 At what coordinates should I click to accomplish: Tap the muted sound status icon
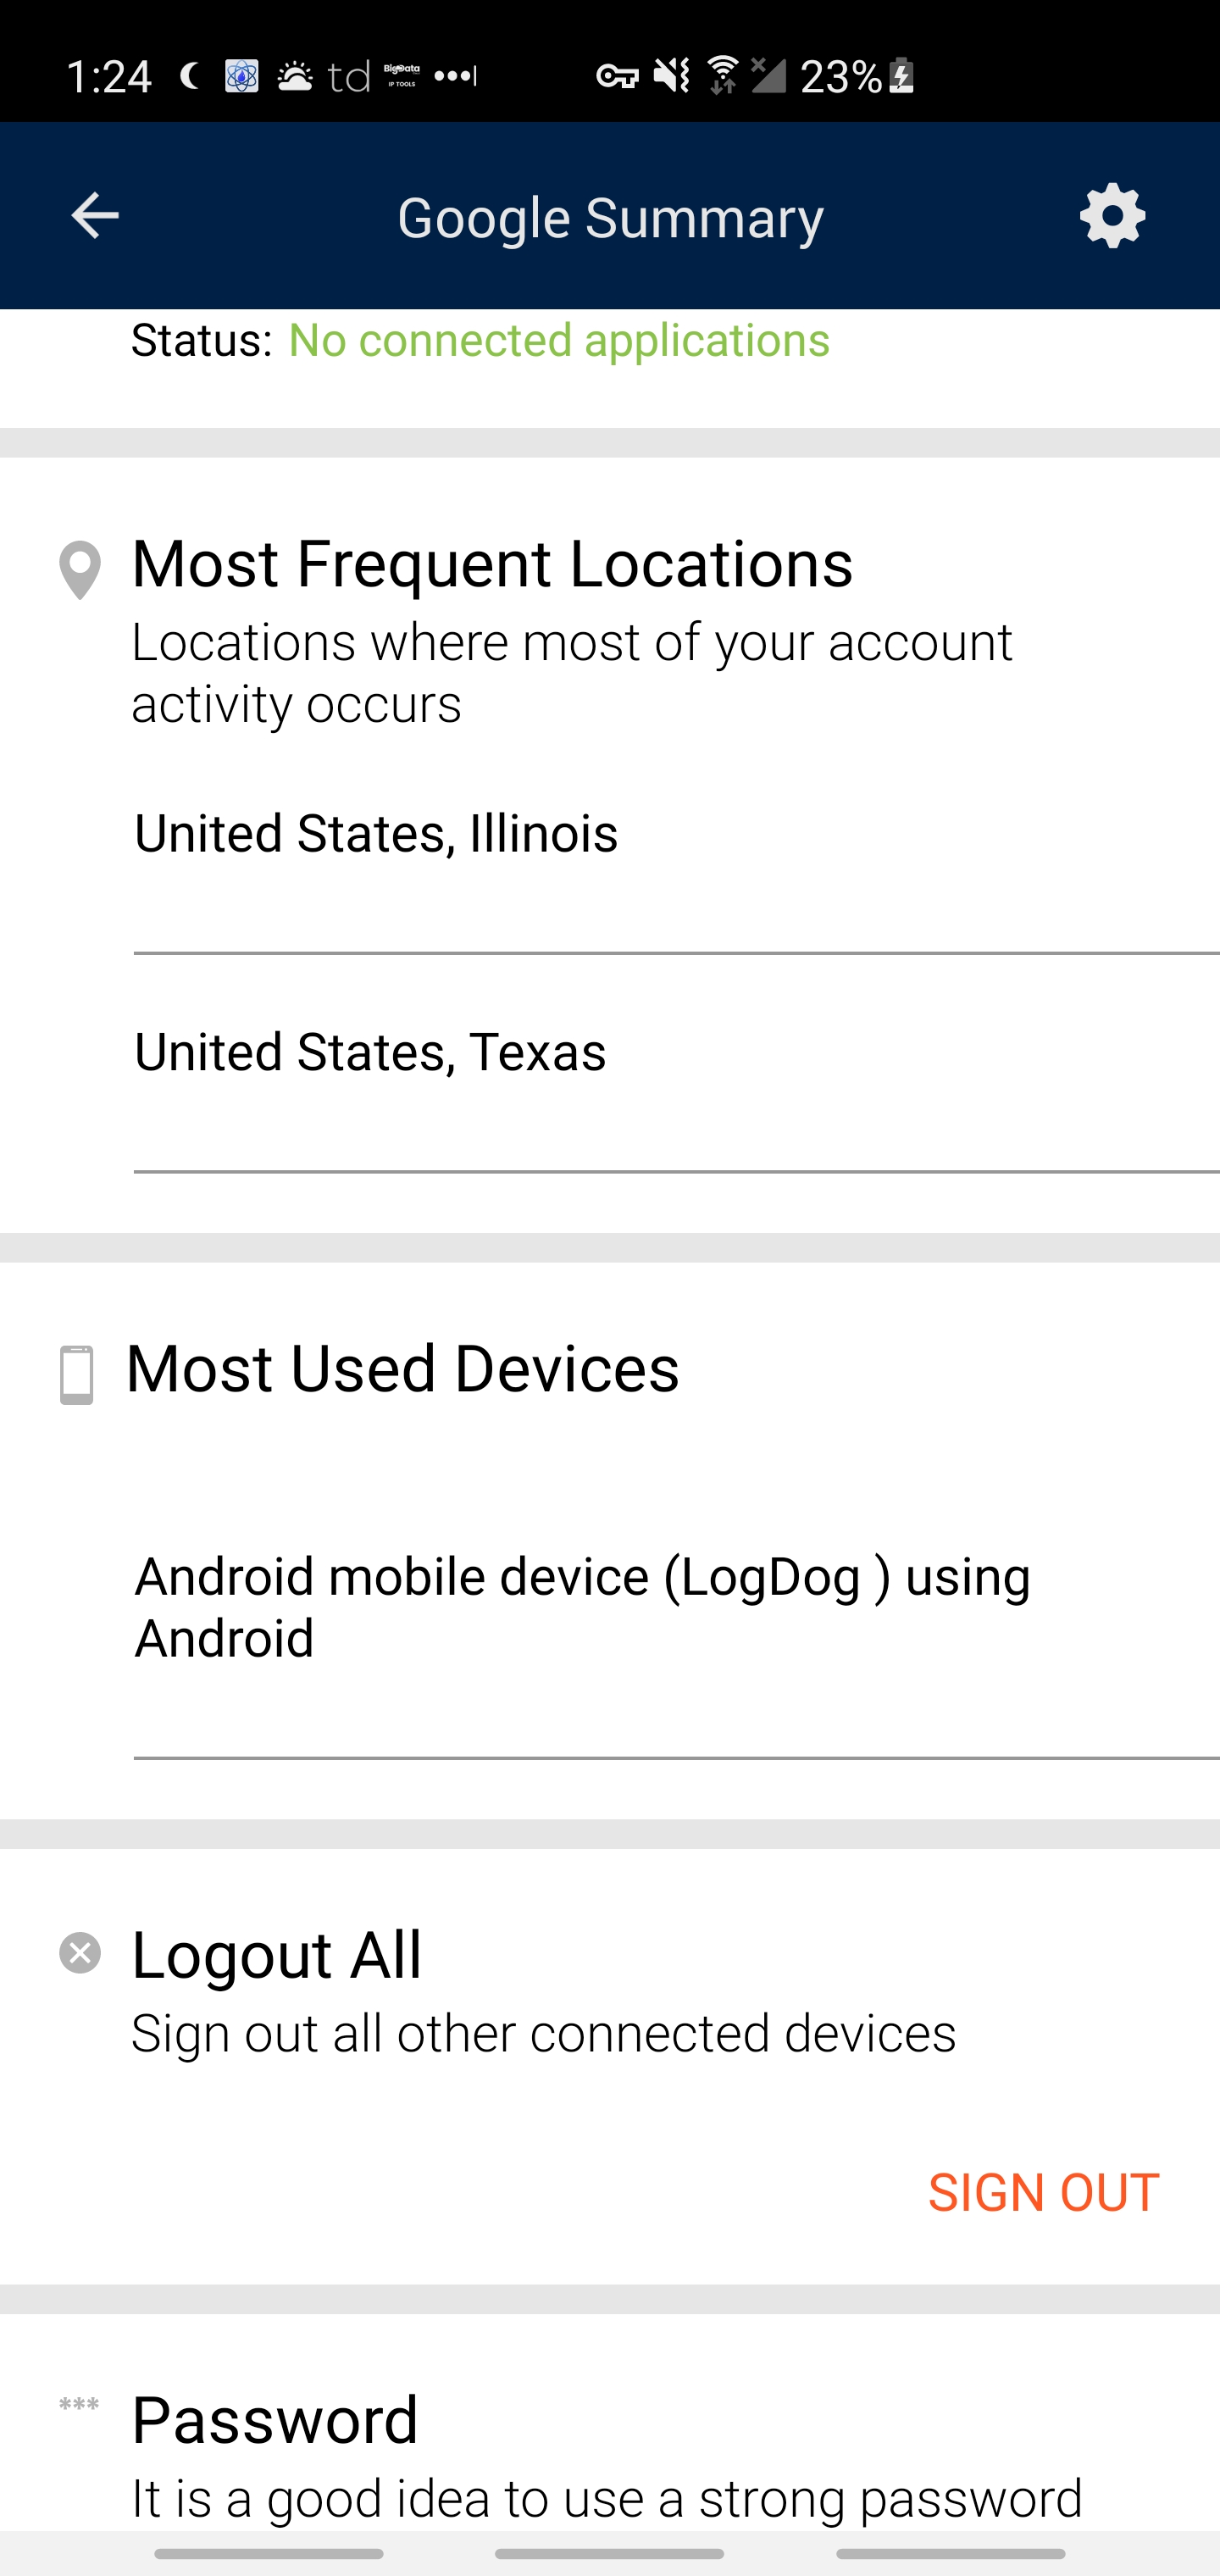[x=671, y=76]
